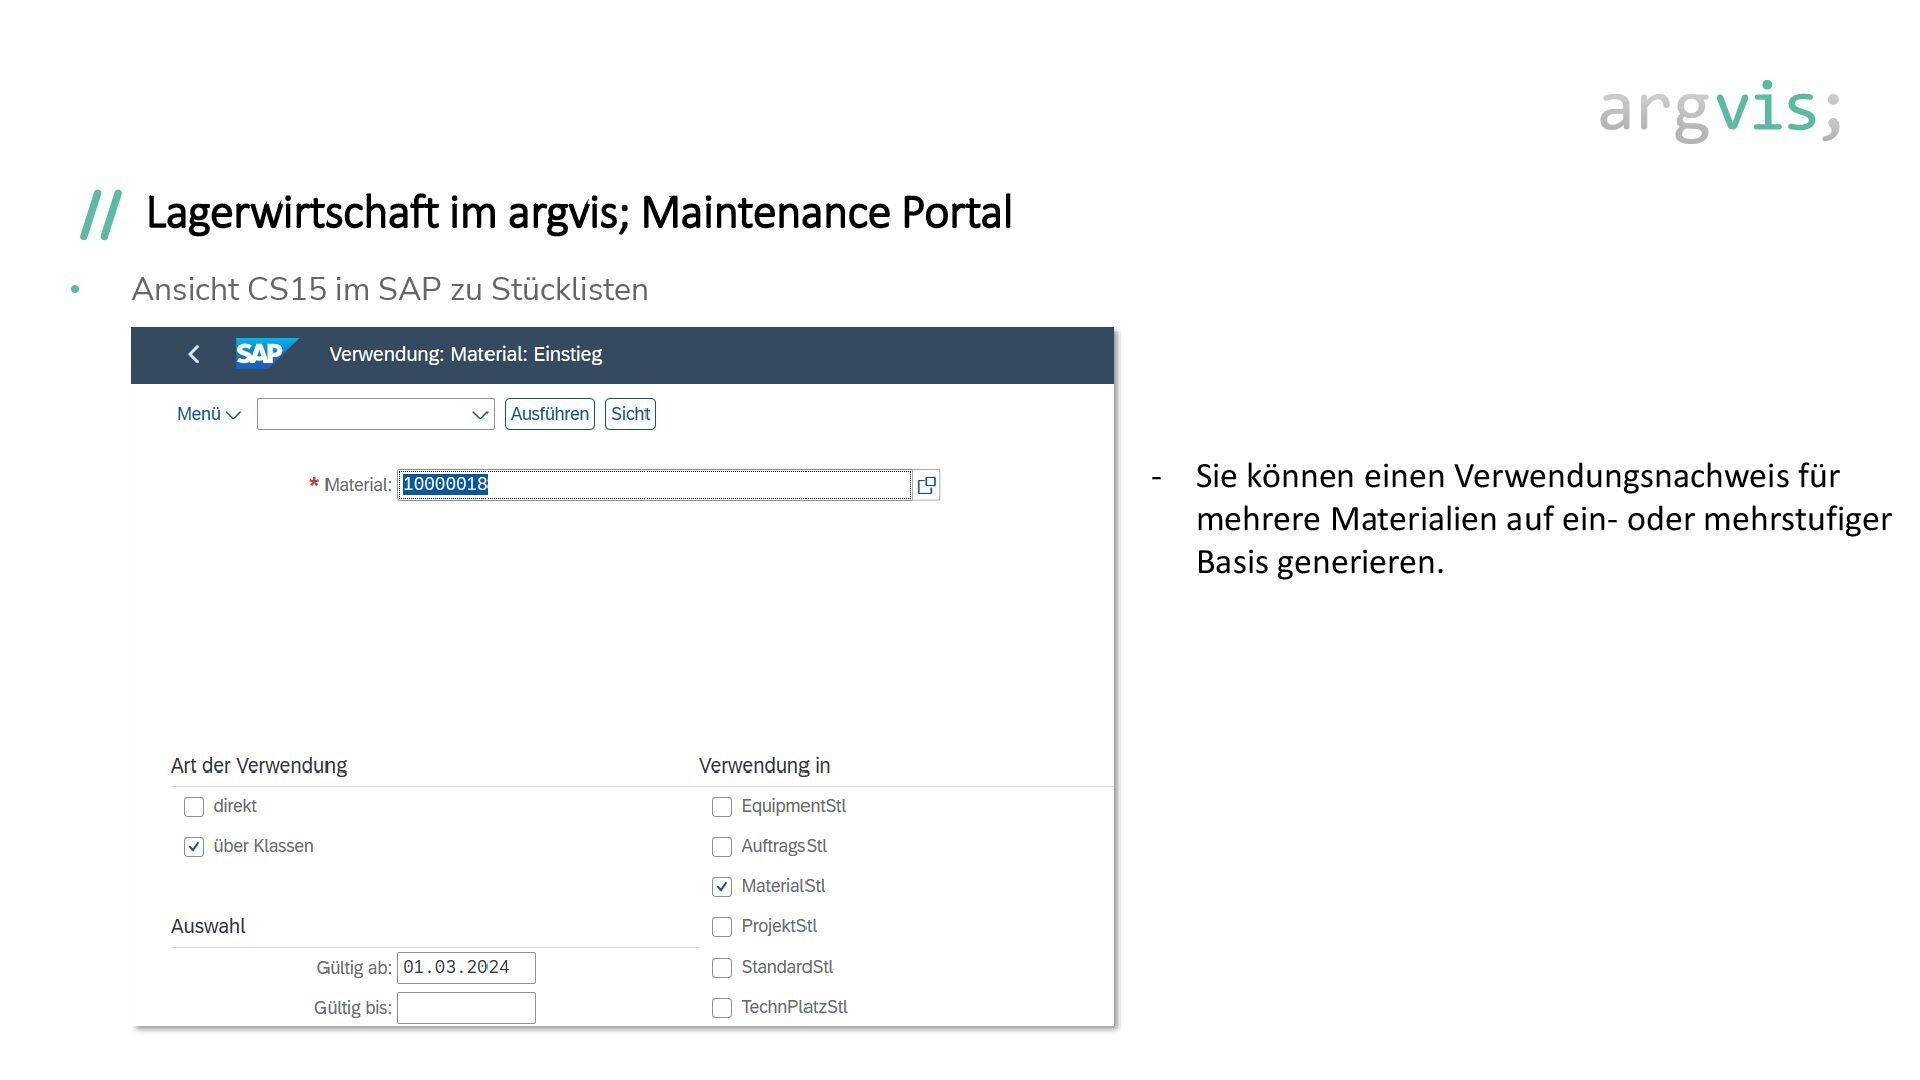This screenshot has height=1080, width=1920.
Task: Click the slide title 'Lagerwirtschaft im argvis; Maintenance Portal'
Action: [579, 213]
